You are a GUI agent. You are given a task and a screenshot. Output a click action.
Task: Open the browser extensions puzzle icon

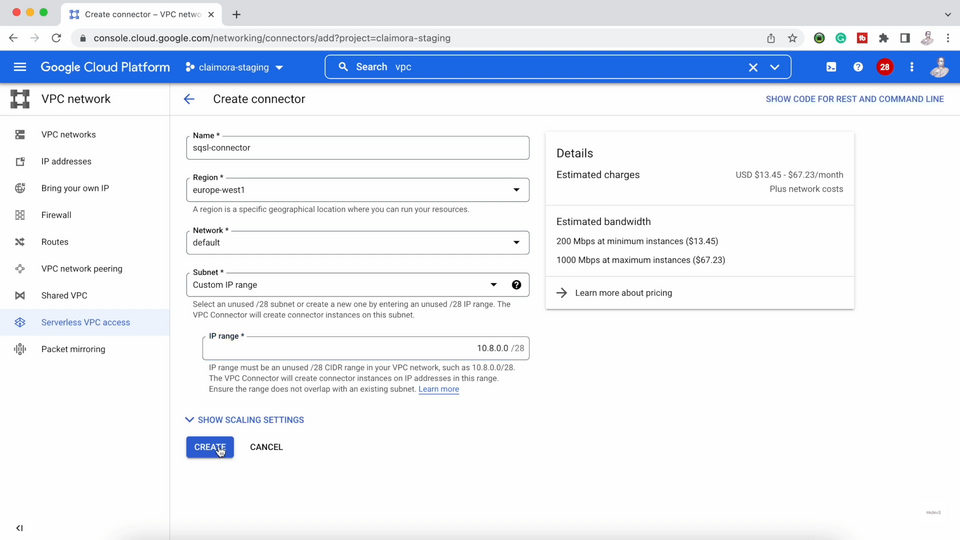pyautogui.click(x=883, y=38)
